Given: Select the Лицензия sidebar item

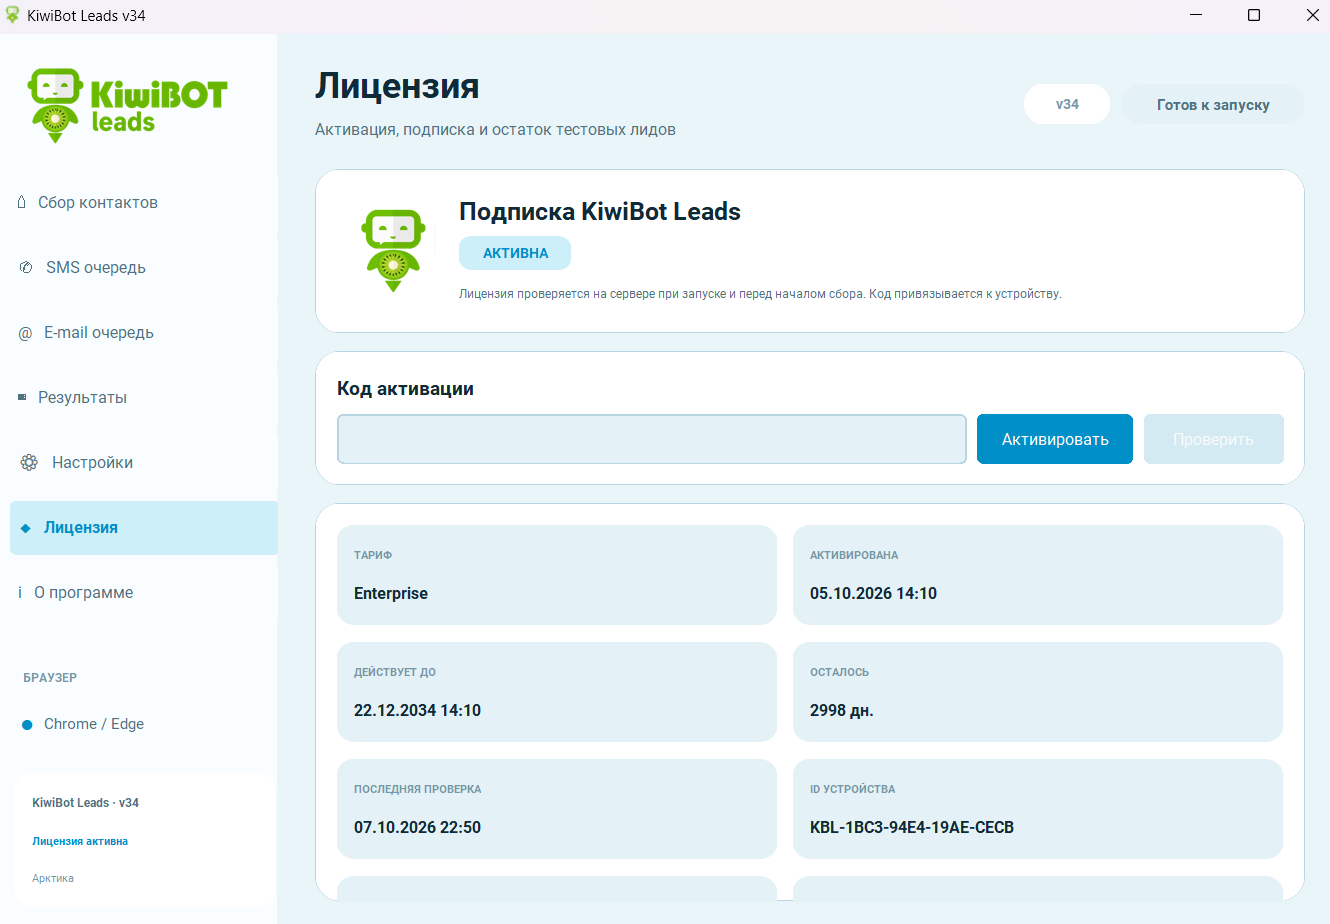Looking at the screenshot, I should point(144,528).
